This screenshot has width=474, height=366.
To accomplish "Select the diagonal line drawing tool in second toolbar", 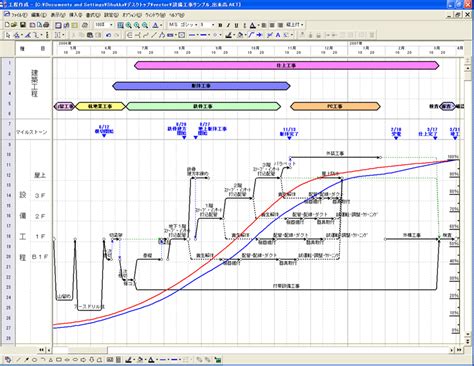I will pos(154,35).
